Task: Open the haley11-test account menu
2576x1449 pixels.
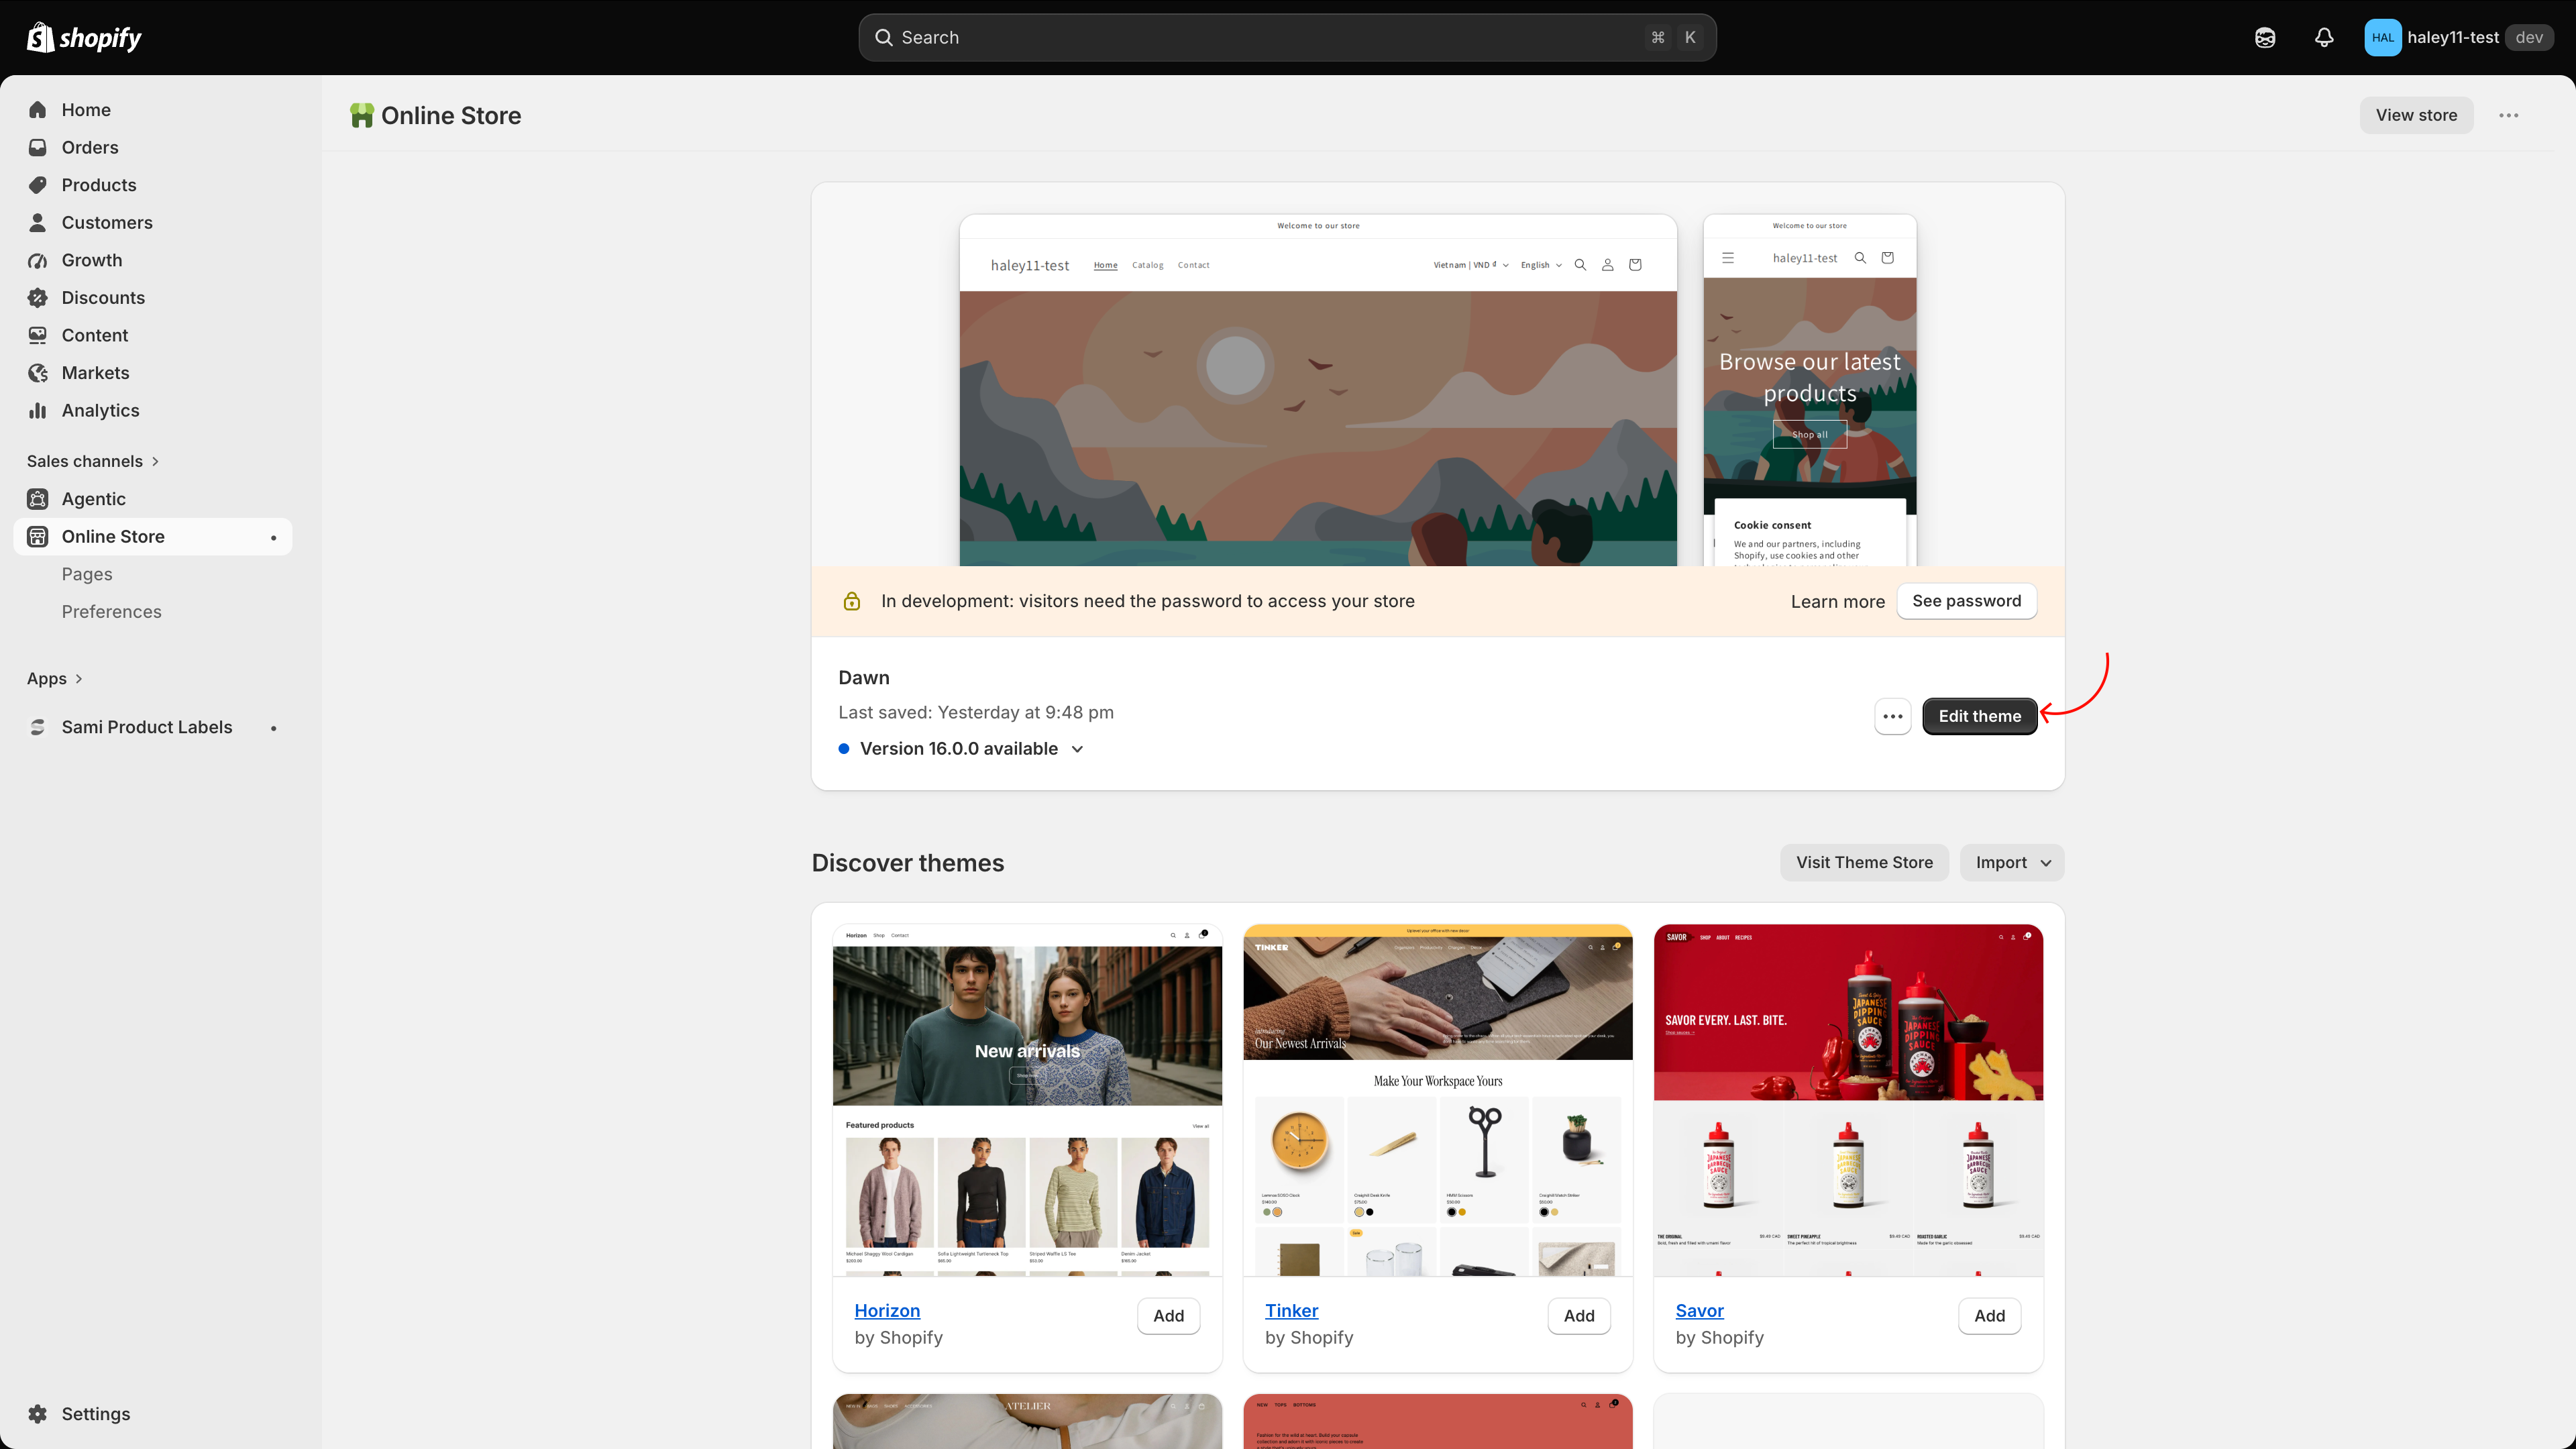Action: tap(2458, 37)
